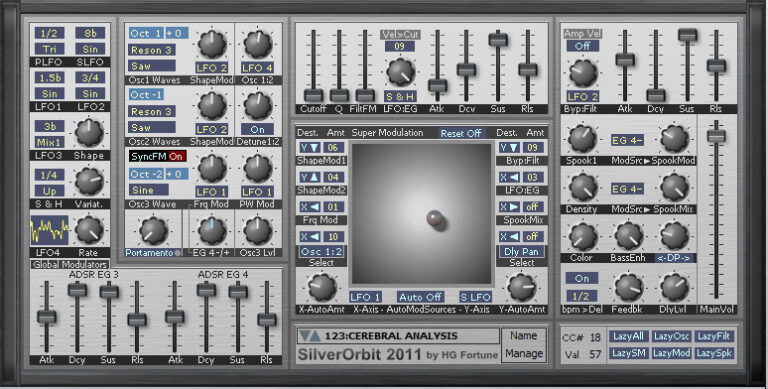Click the X right-arrow direction for SpookMix

tap(509, 207)
